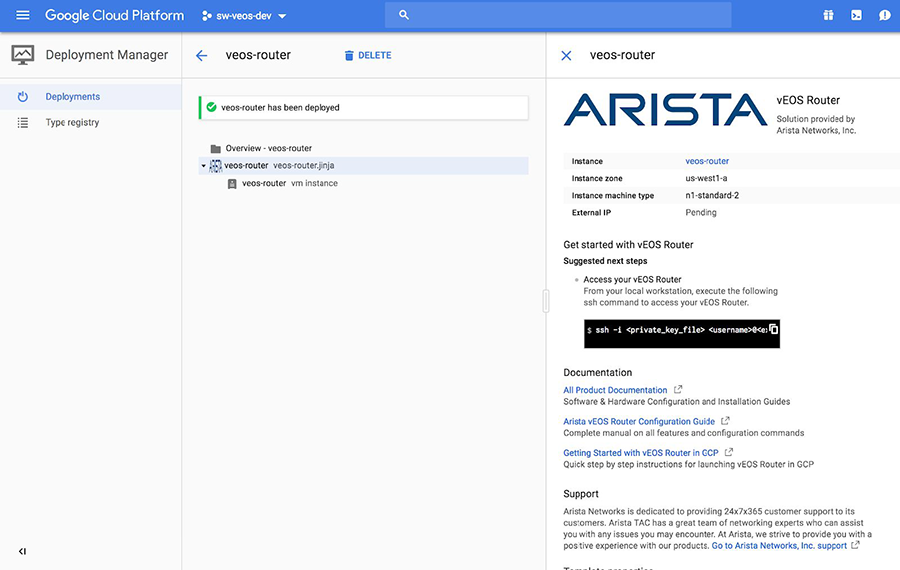Click the jinja template icon
This screenshot has height=570, width=900.
point(215,166)
